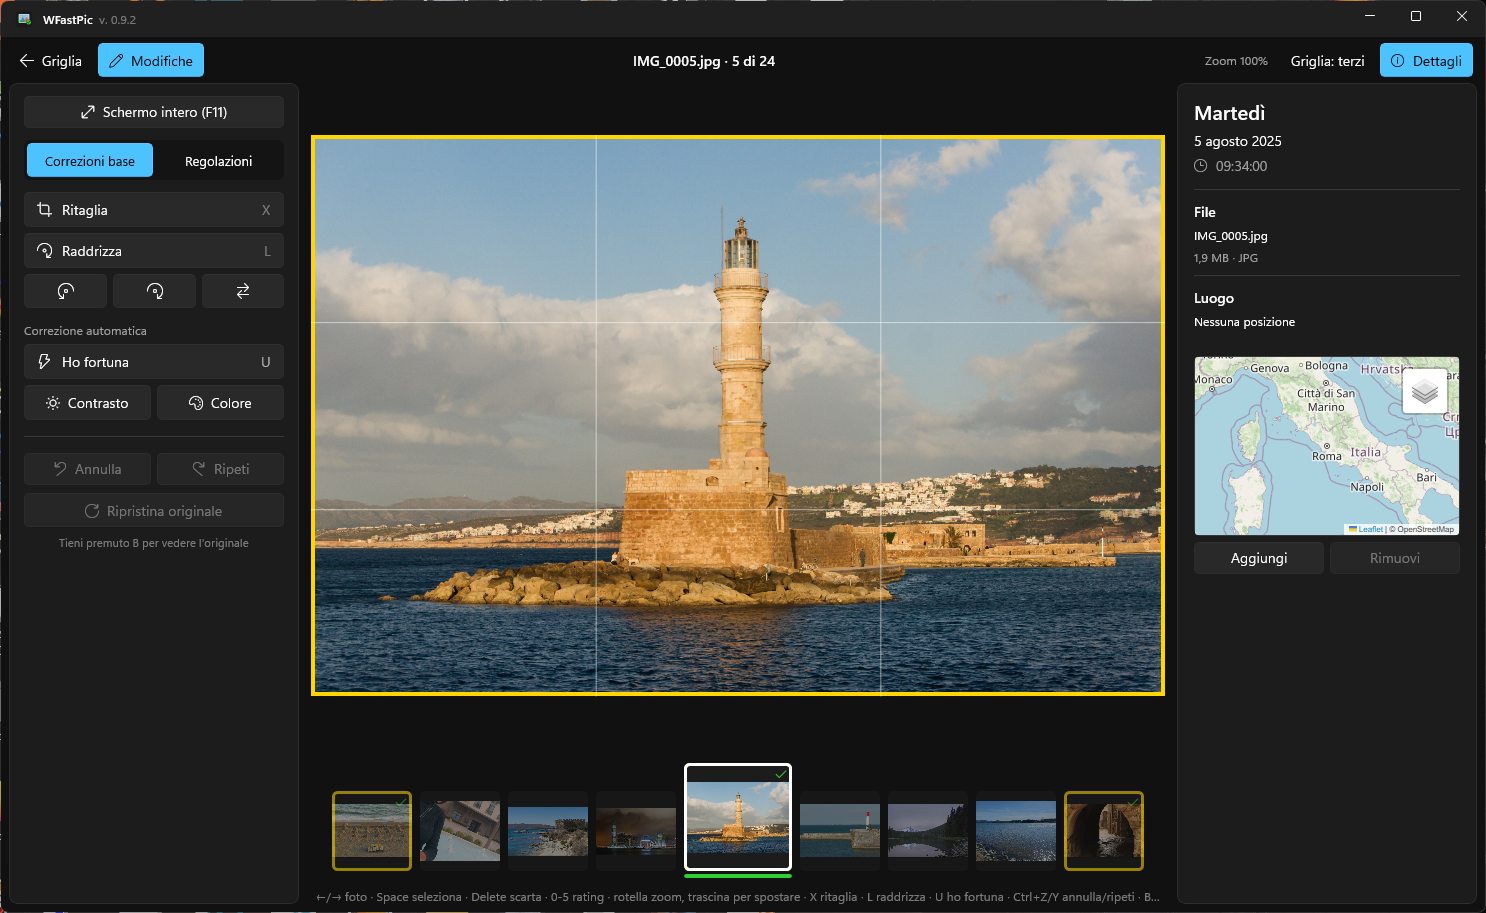1486x913 pixels.
Task: Select the Ritaglia crop tool
Action: point(154,210)
